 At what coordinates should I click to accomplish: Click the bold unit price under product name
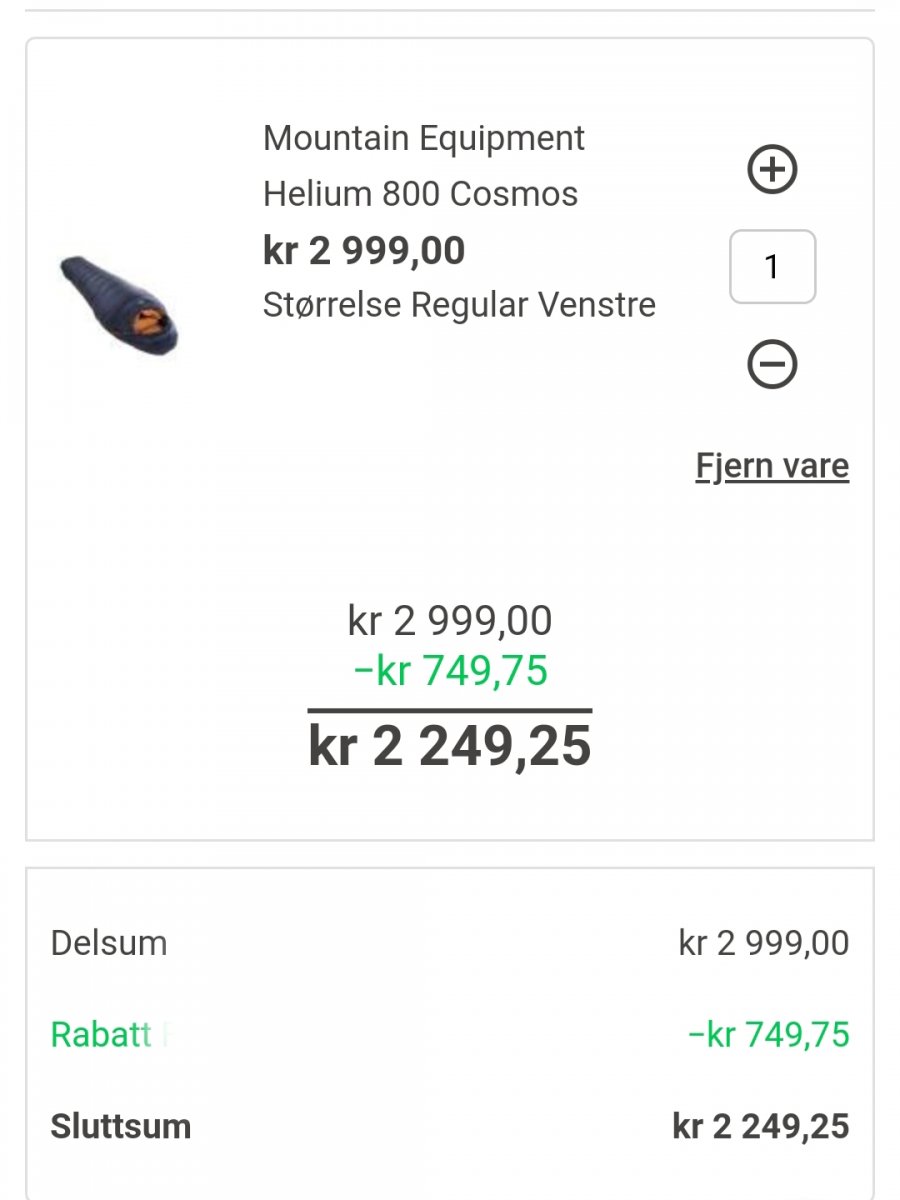click(364, 250)
